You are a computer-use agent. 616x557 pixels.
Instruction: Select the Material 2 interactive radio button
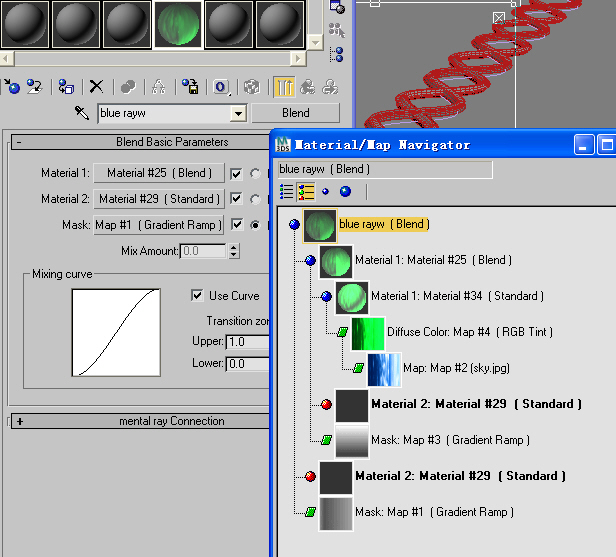[x=255, y=199]
